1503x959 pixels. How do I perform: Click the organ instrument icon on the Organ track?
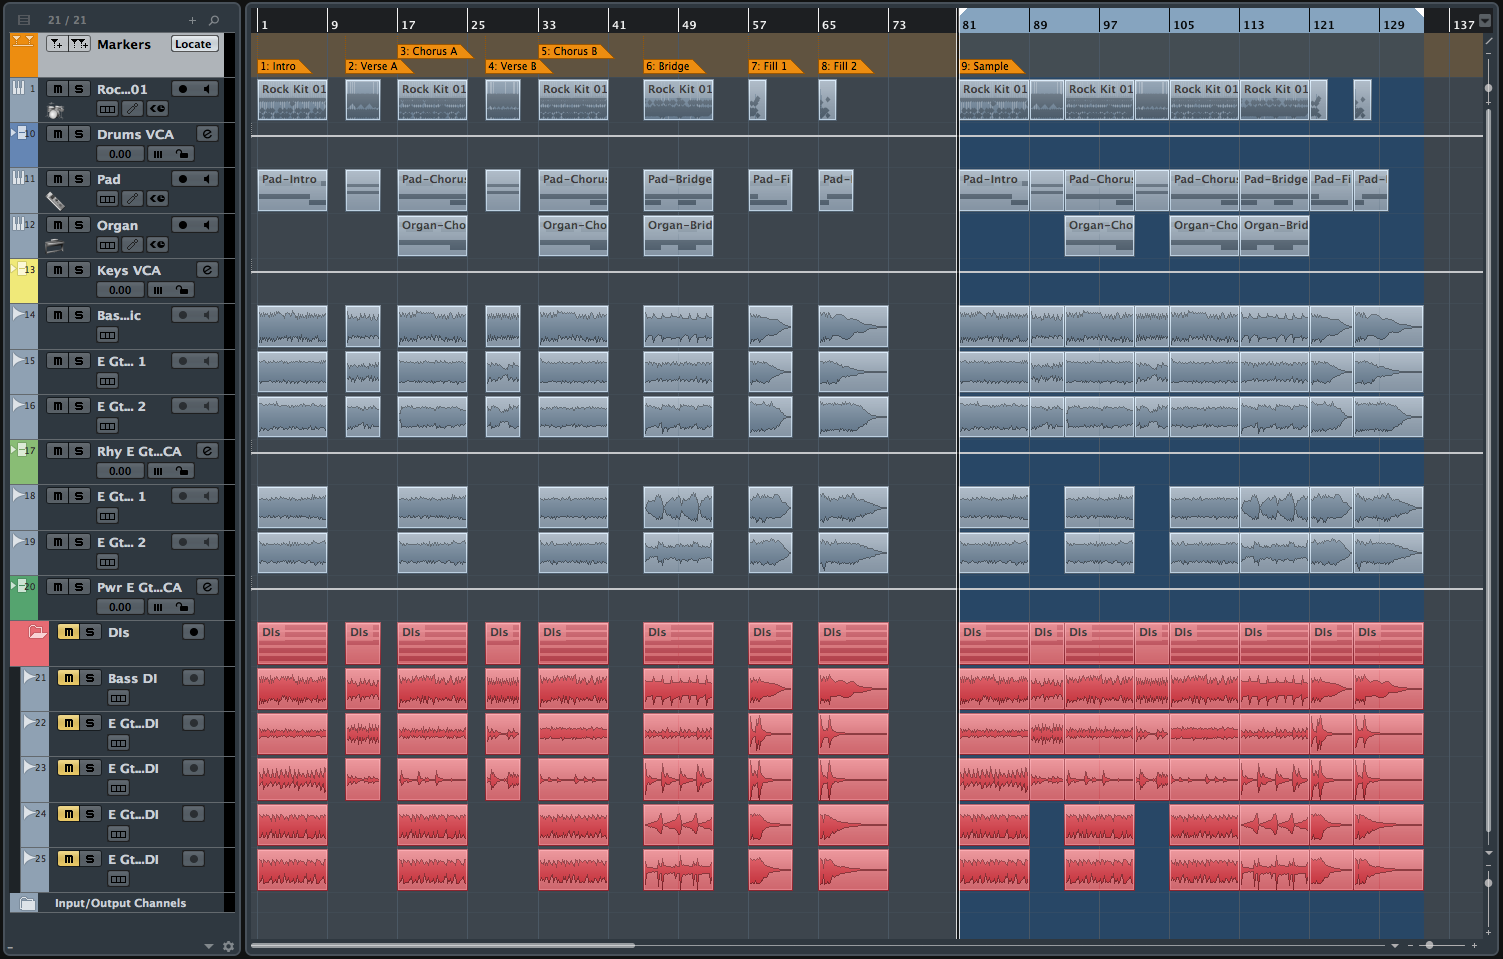click(x=54, y=244)
